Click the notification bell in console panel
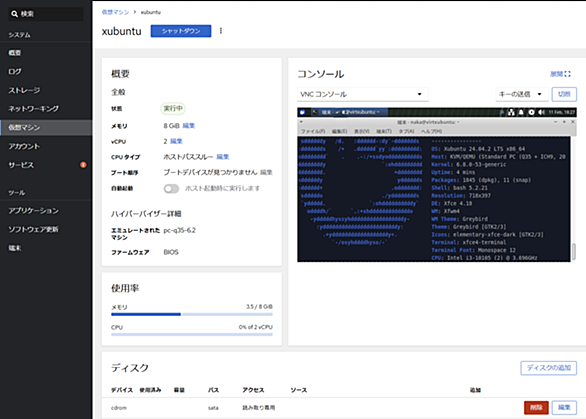The width and height of the screenshot is (586, 419). point(521,112)
